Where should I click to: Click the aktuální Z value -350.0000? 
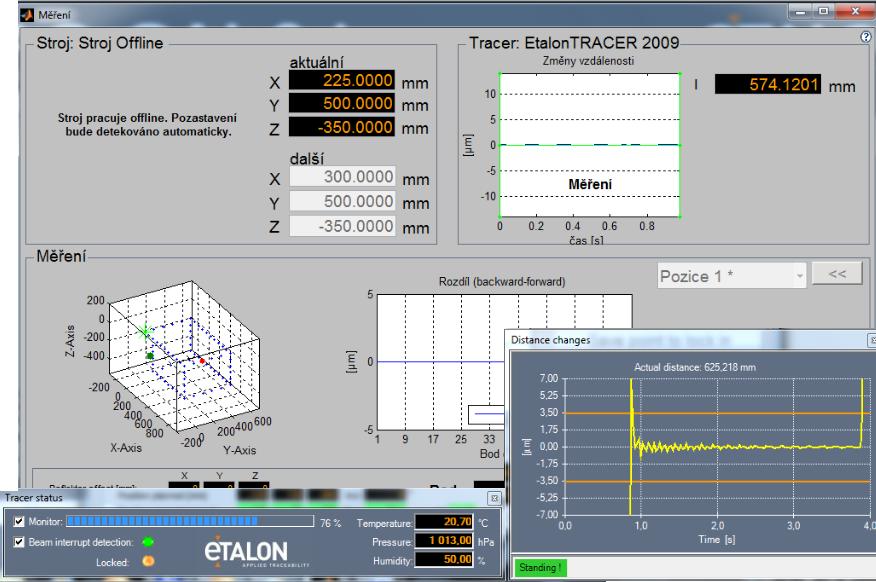click(x=341, y=127)
